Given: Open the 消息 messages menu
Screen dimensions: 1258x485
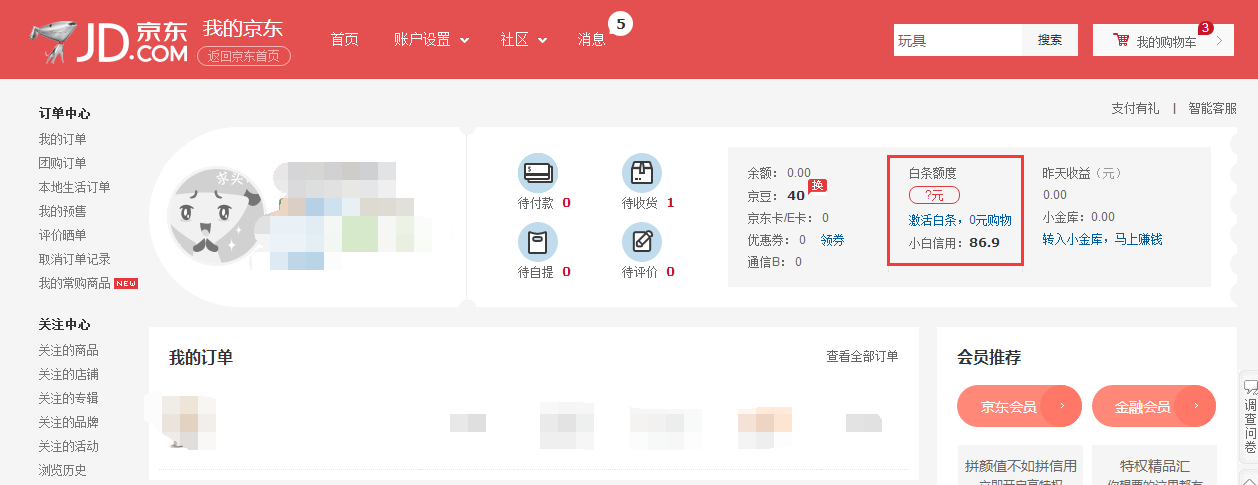Looking at the screenshot, I should 591,40.
